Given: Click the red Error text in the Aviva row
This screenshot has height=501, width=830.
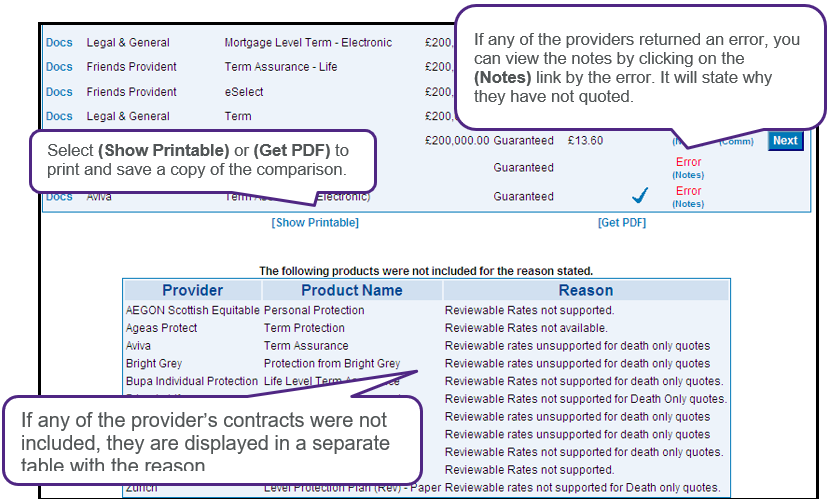Looking at the screenshot, I should (x=688, y=191).
